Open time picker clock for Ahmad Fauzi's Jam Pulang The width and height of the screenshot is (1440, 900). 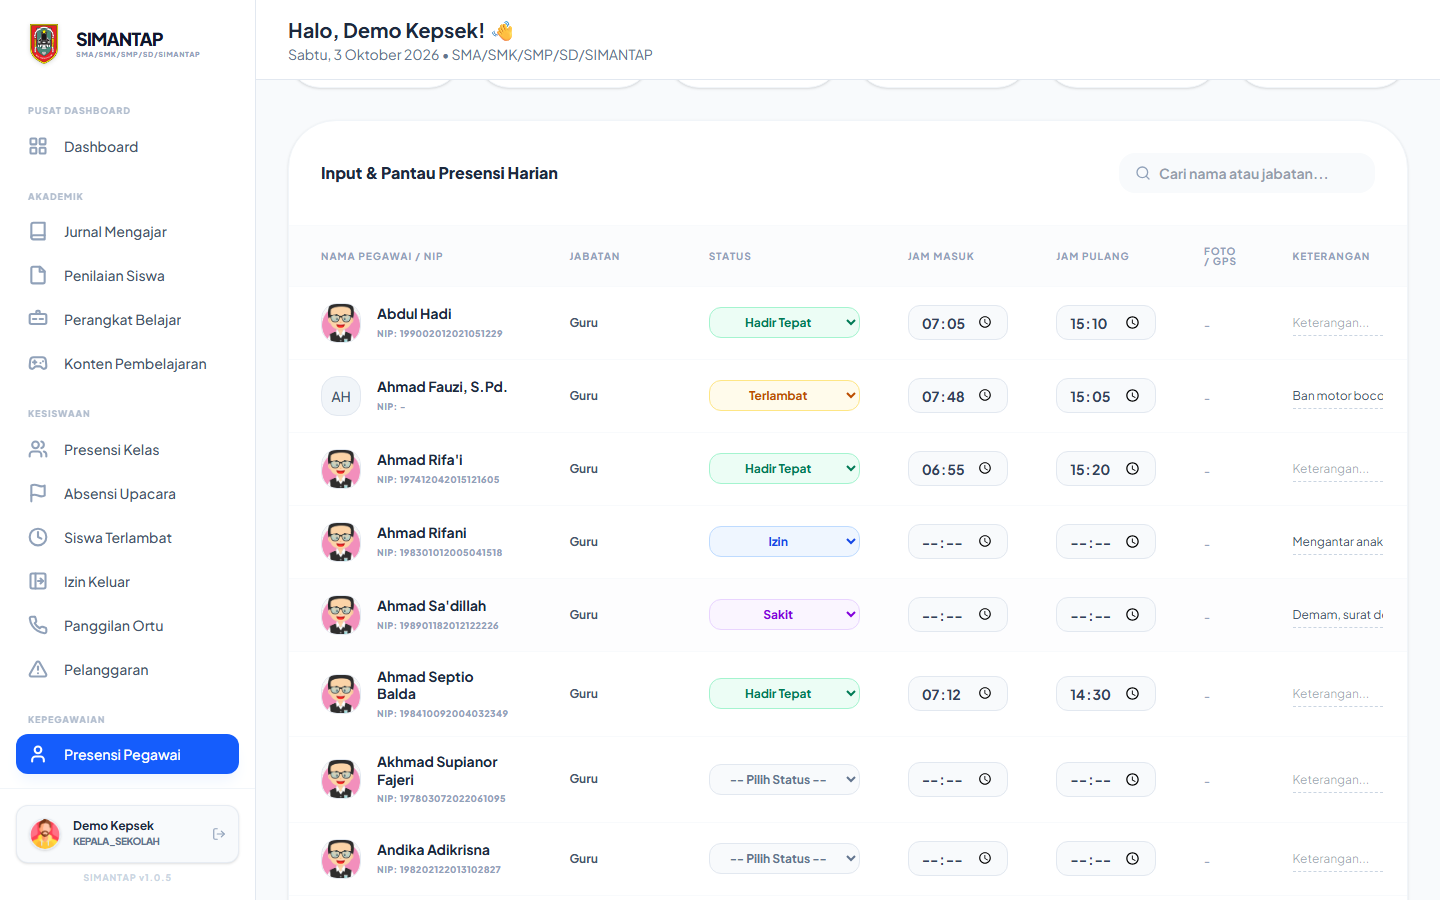tap(1133, 395)
